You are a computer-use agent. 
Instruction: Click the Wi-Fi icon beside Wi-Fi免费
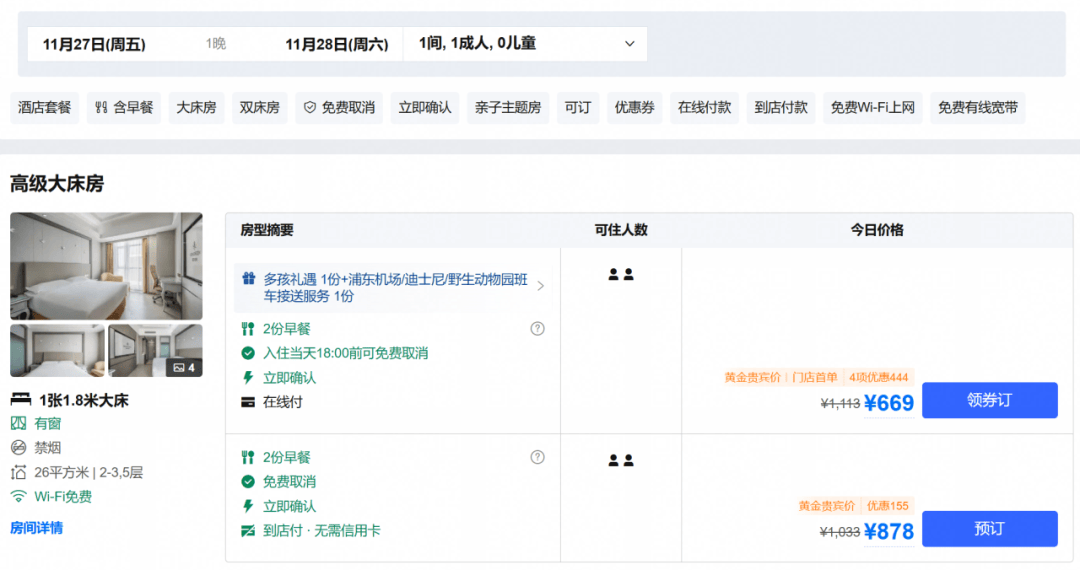pyautogui.click(x=19, y=496)
